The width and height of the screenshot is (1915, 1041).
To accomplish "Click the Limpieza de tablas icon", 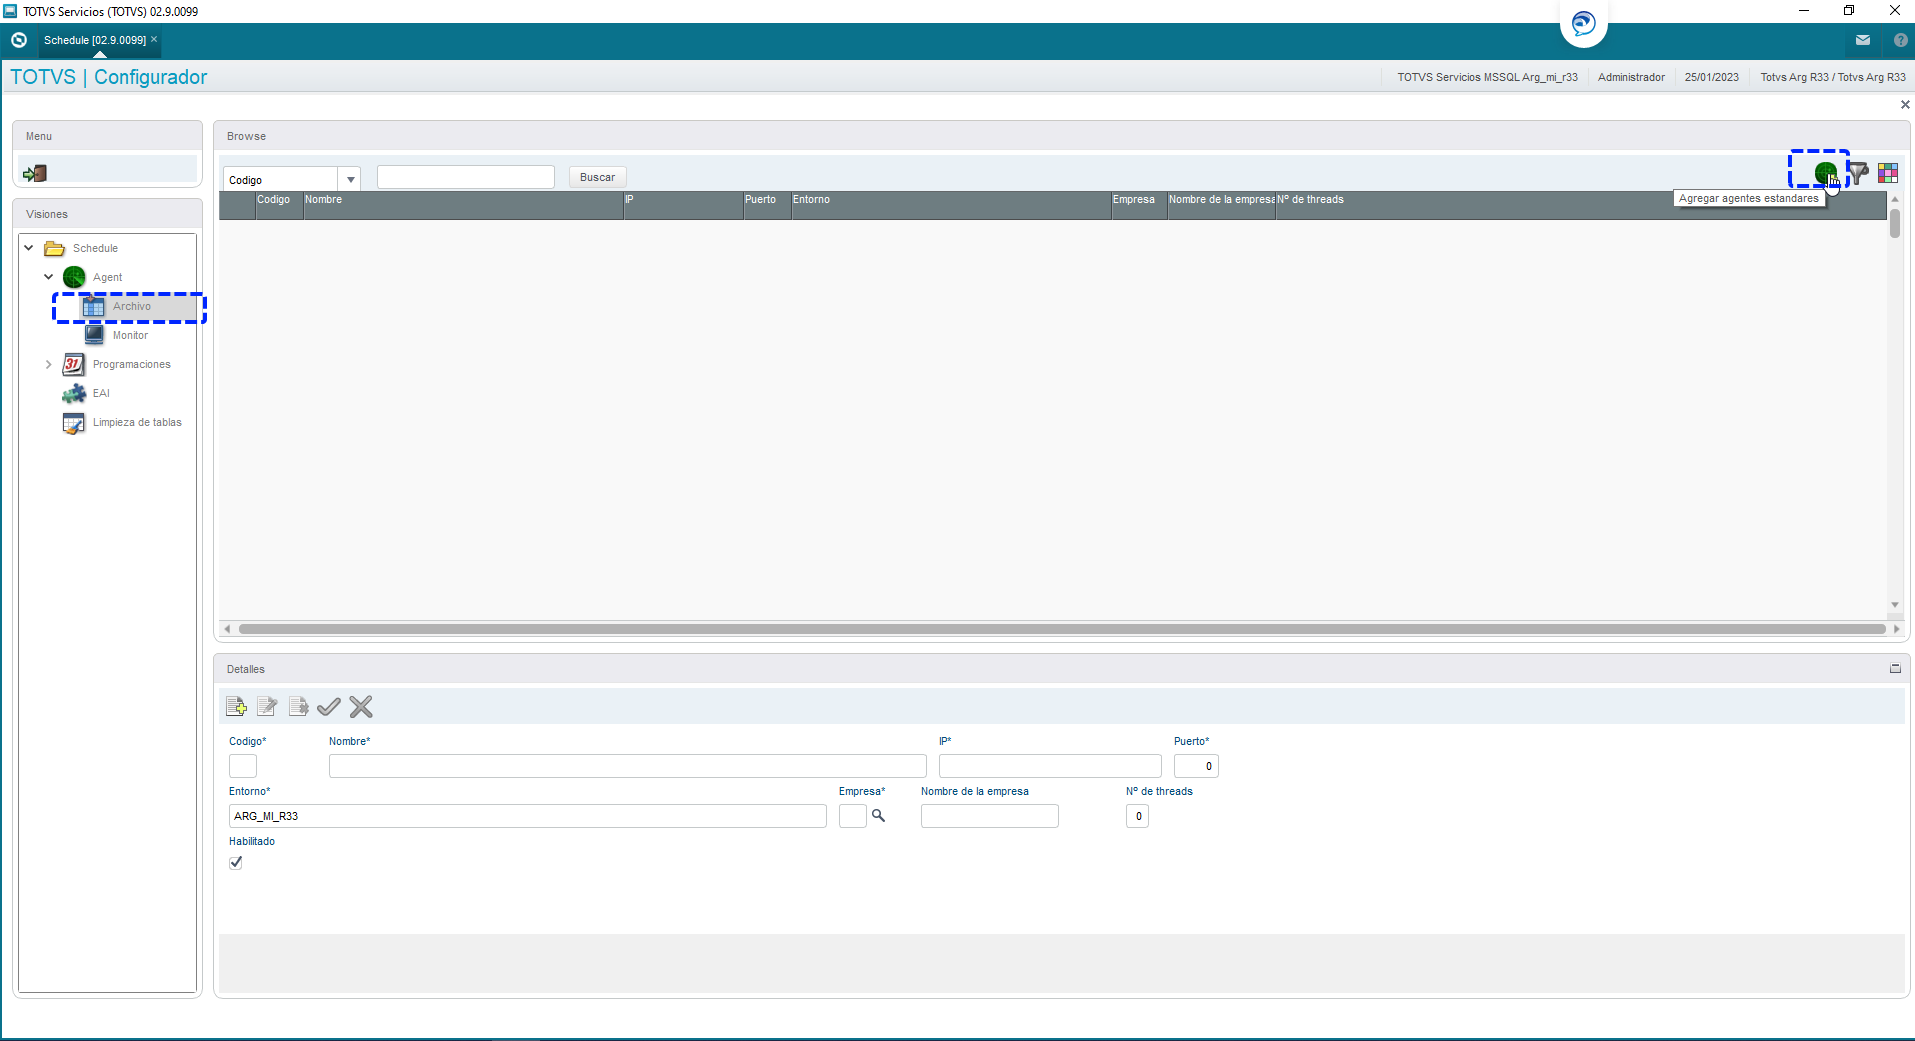I will pos(74,422).
